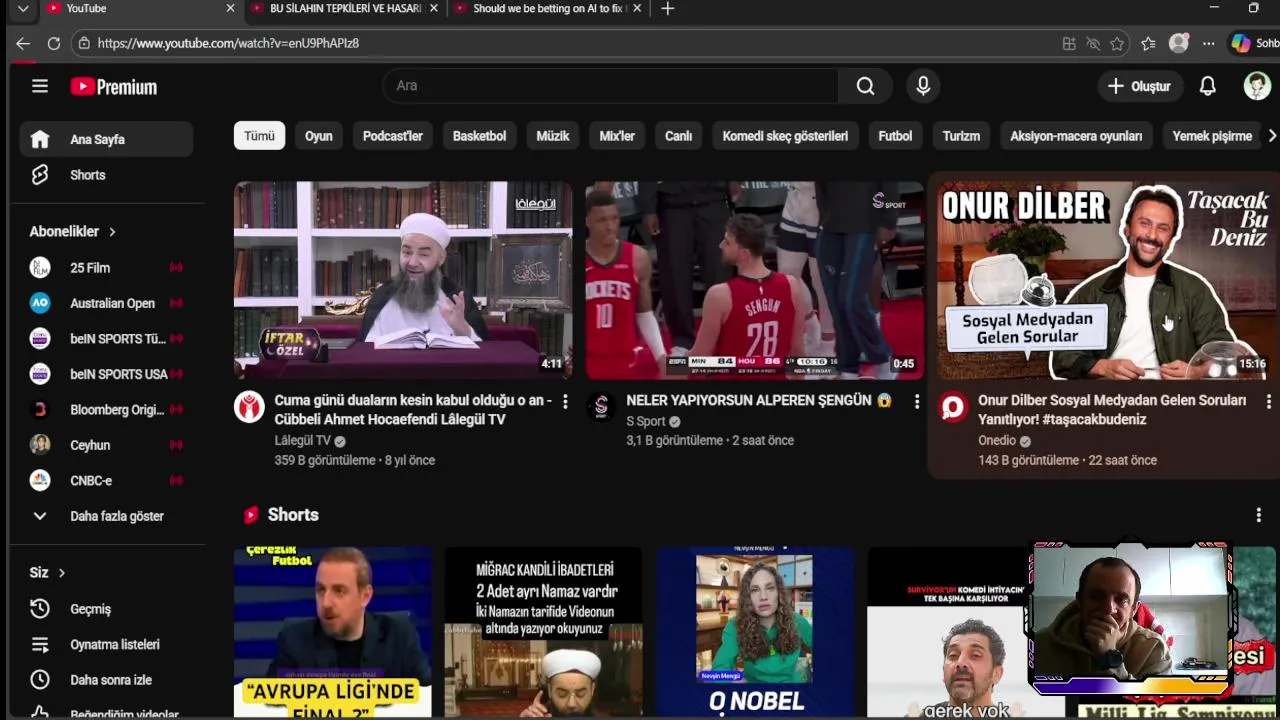Screen dimensions: 1280x720
Task: Open the notifications bell
Action: (x=1208, y=86)
